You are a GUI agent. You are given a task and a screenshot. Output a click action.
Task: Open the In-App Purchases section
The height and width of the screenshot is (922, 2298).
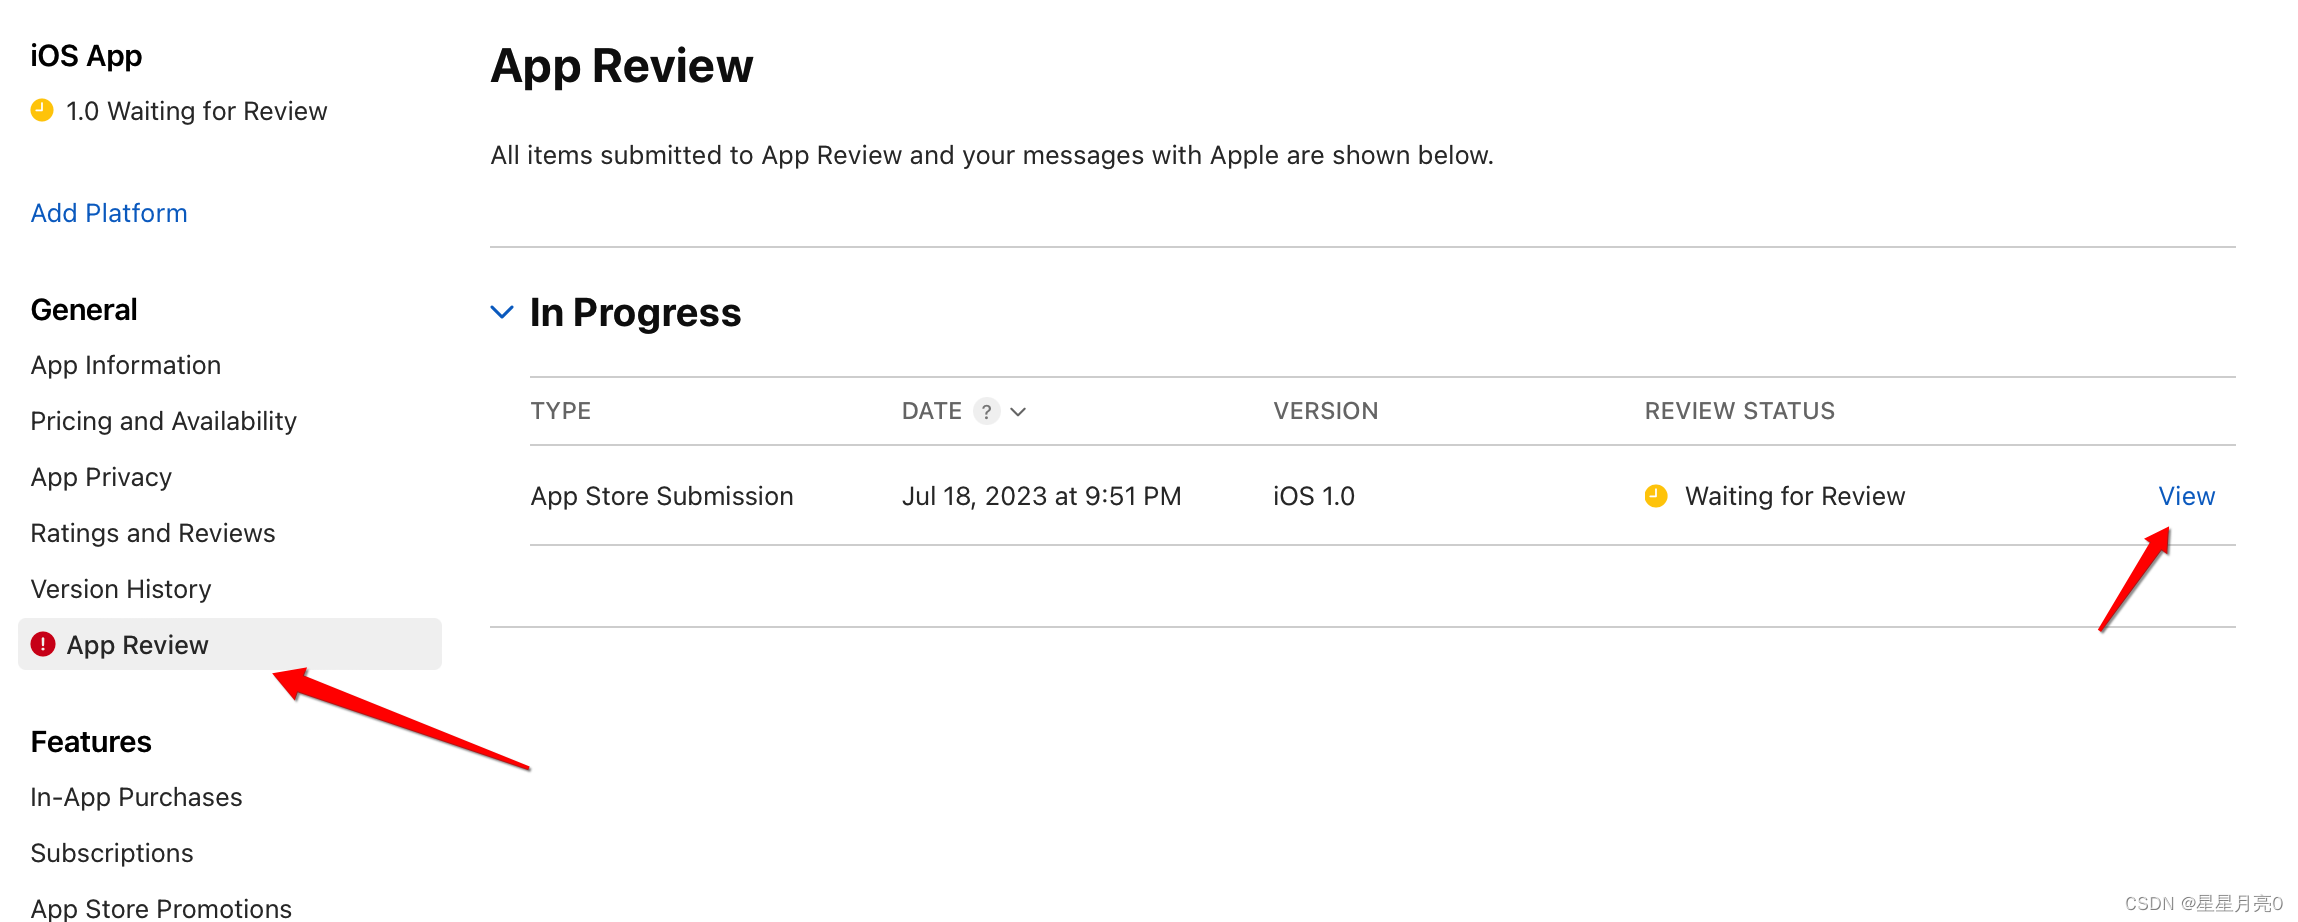pos(136,797)
